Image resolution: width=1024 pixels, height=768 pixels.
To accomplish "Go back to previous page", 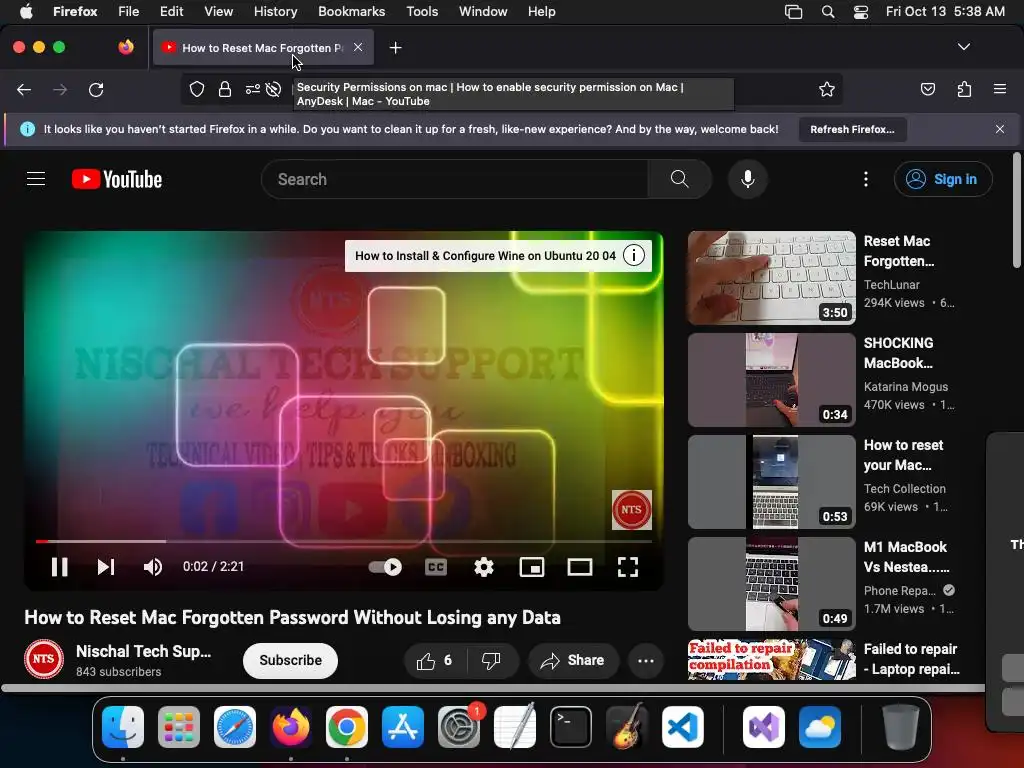I will pyautogui.click(x=24, y=89).
